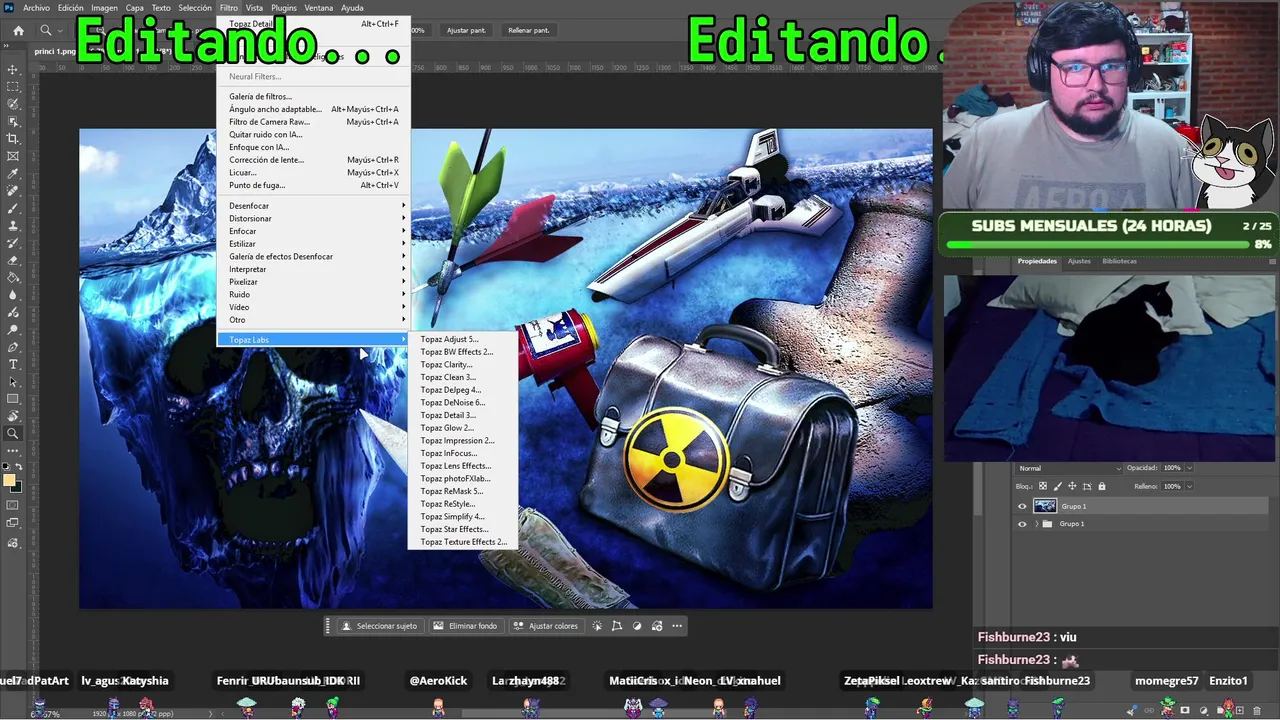Expand the Pixelizar submenu
This screenshot has width=1280, height=720.
(x=313, y=282)
